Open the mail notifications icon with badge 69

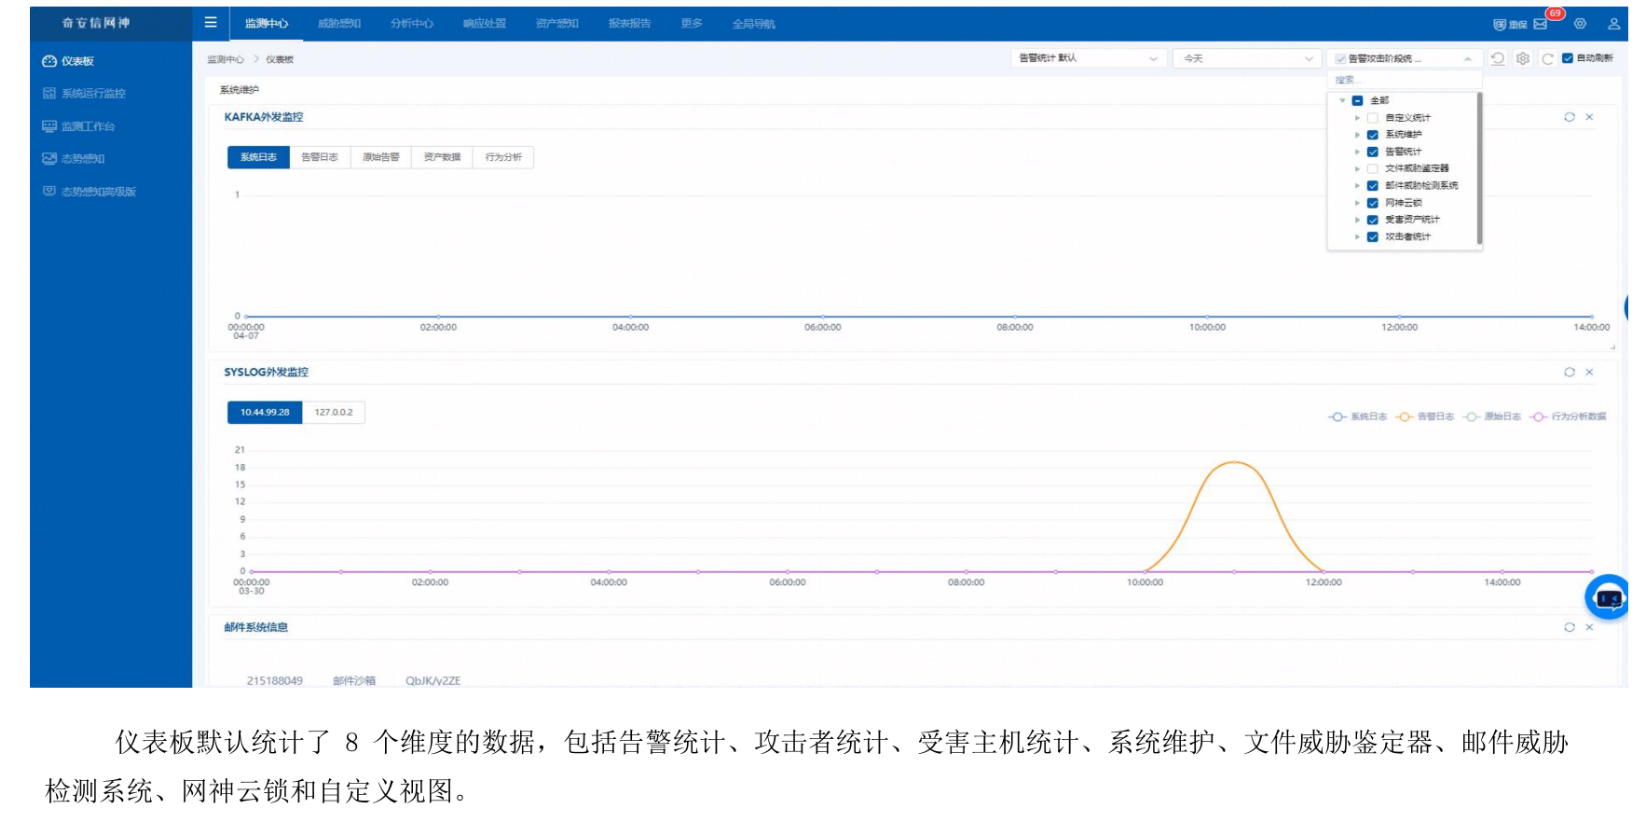(1540, 24)
